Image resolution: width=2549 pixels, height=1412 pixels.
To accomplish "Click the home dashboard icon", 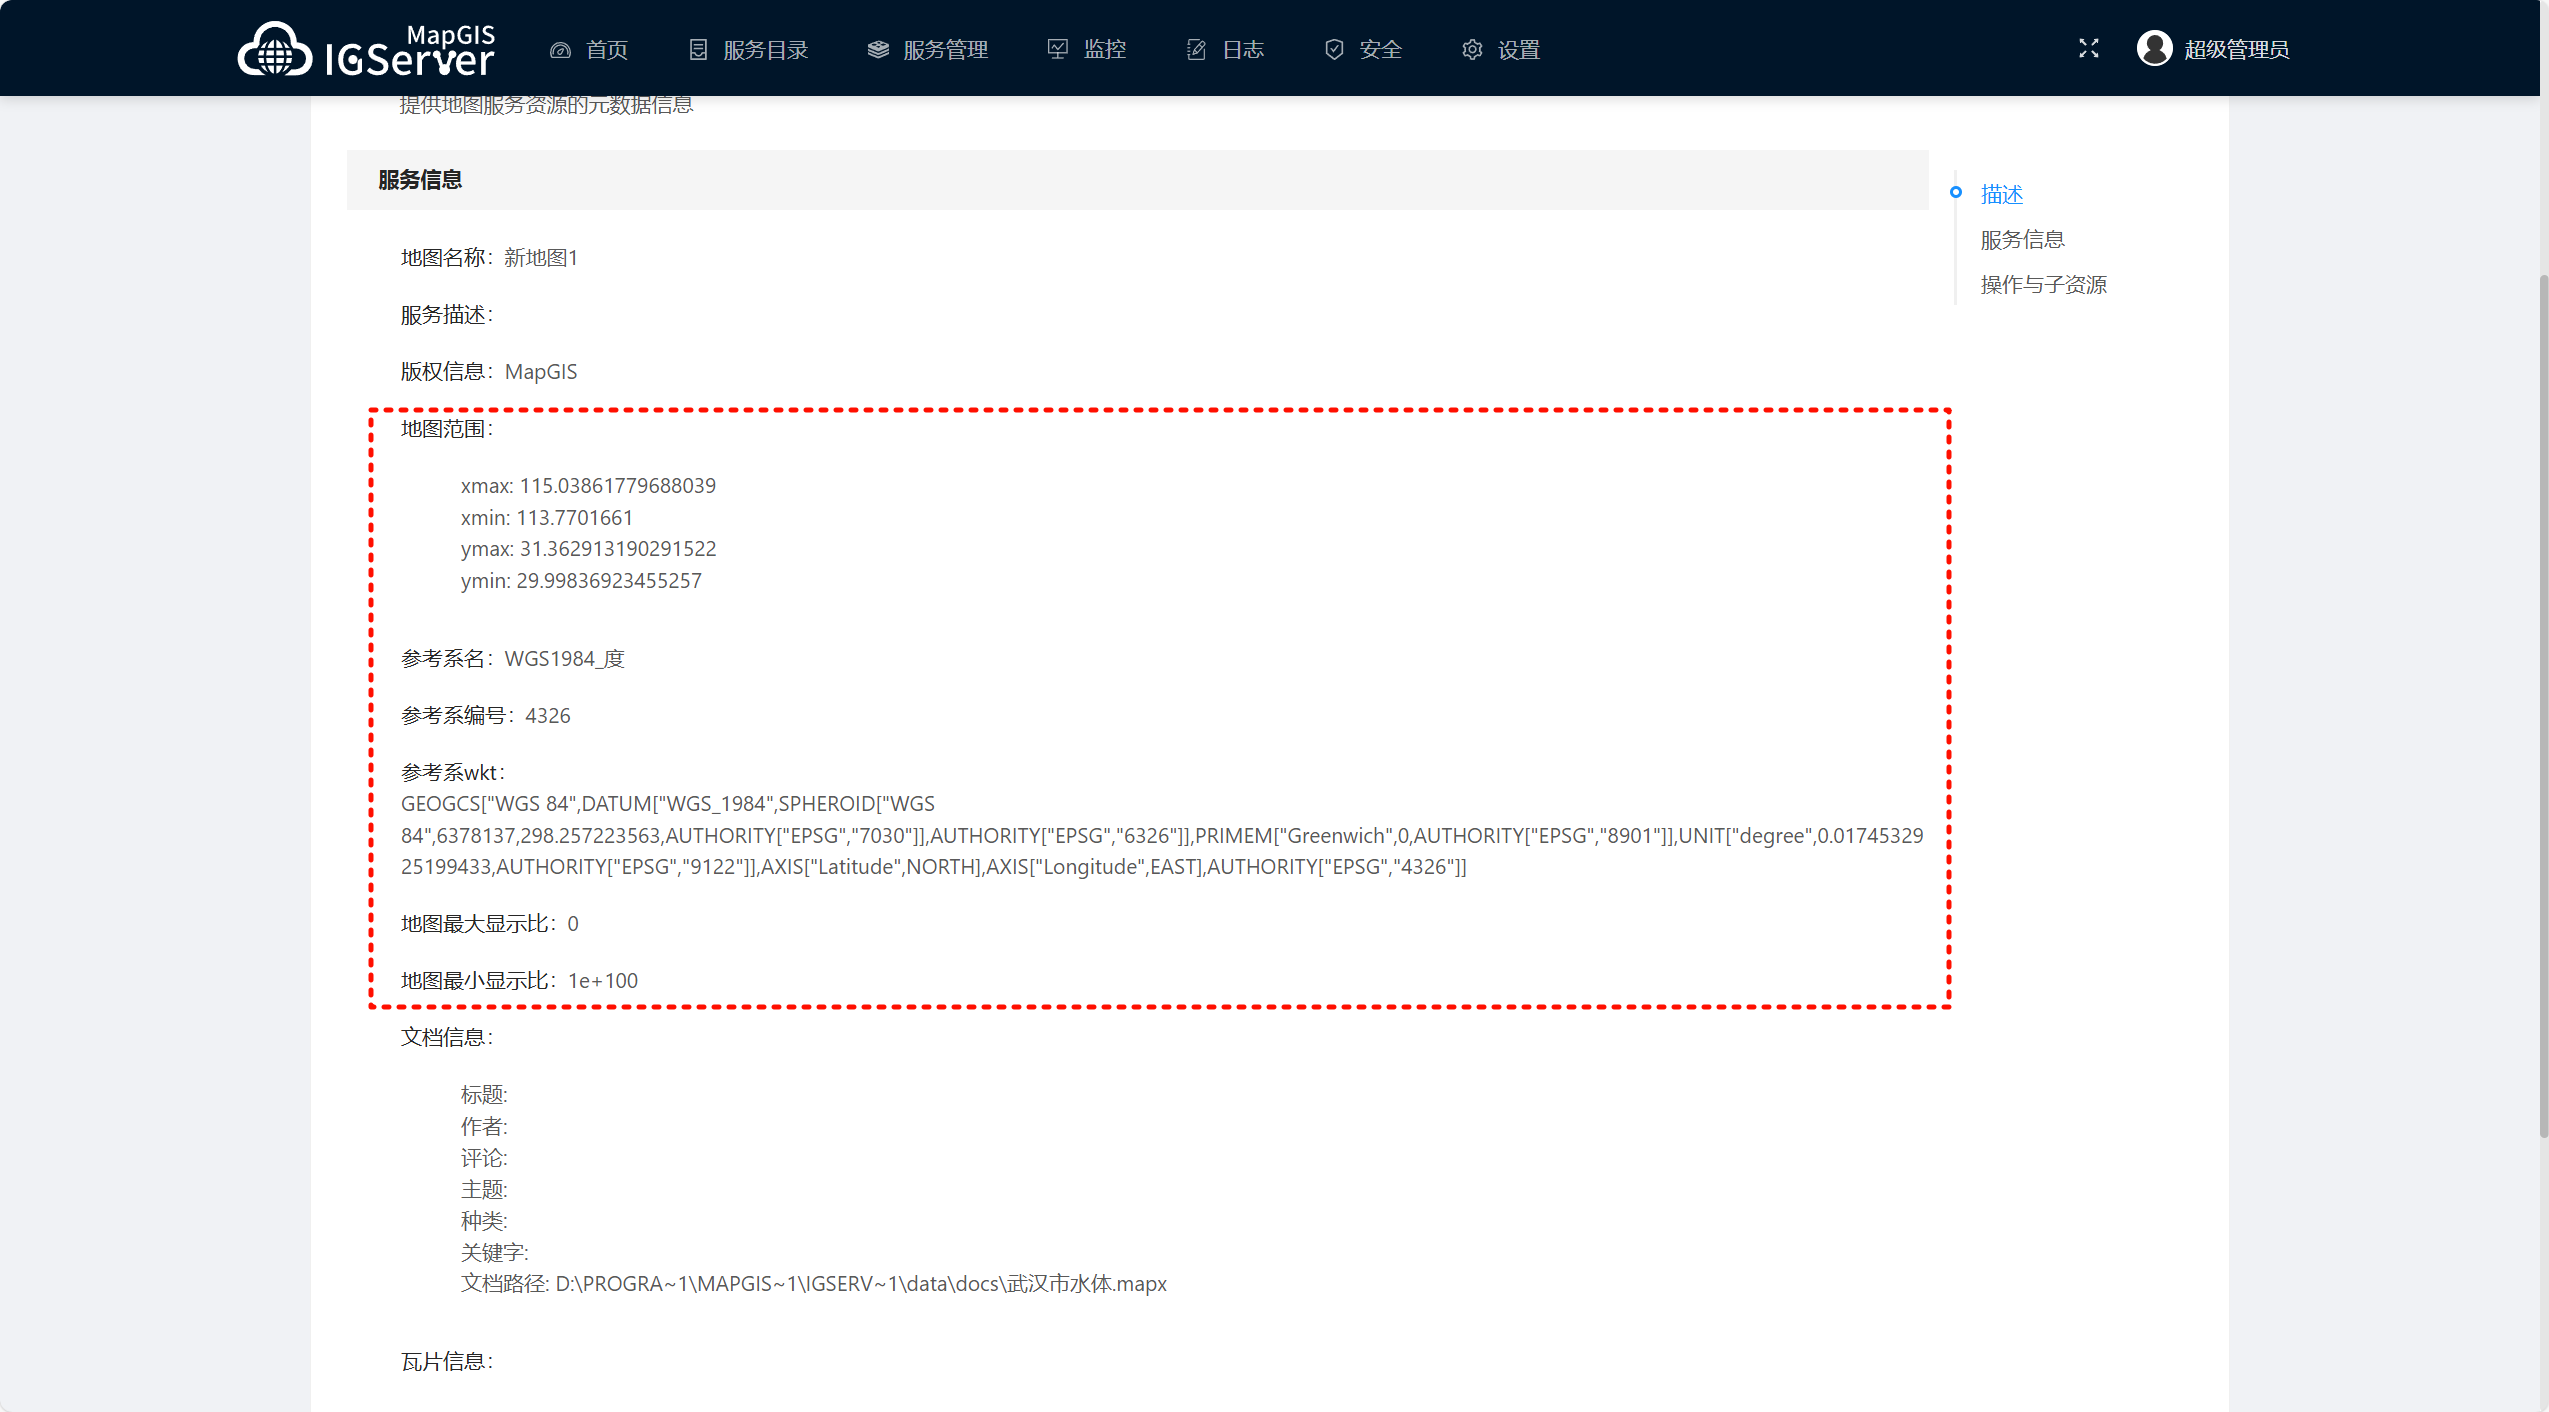I will [x=560, y=50].
